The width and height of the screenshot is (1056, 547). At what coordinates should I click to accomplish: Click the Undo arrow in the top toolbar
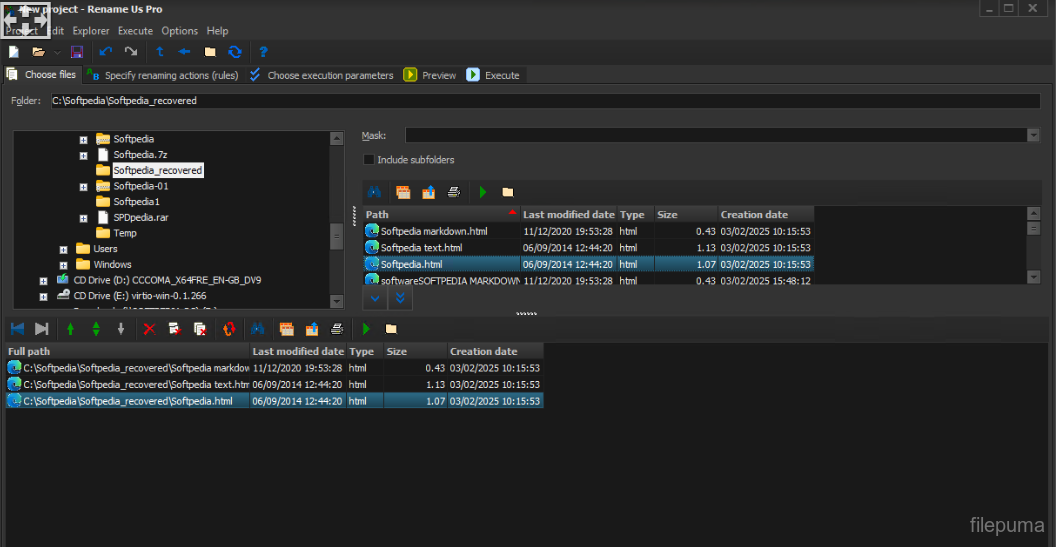[x=106, y=52]
